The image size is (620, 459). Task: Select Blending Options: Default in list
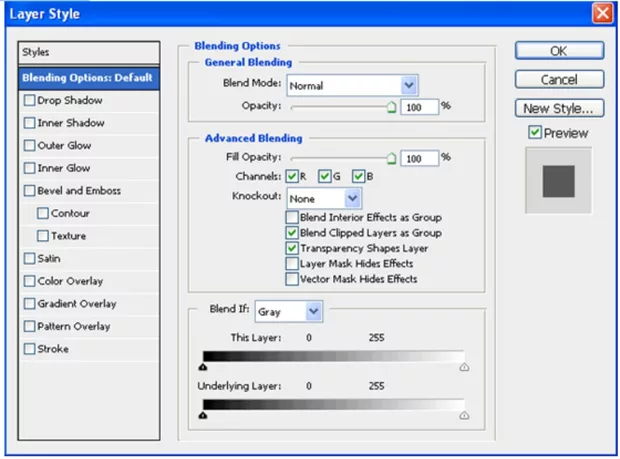pos(89,77)
